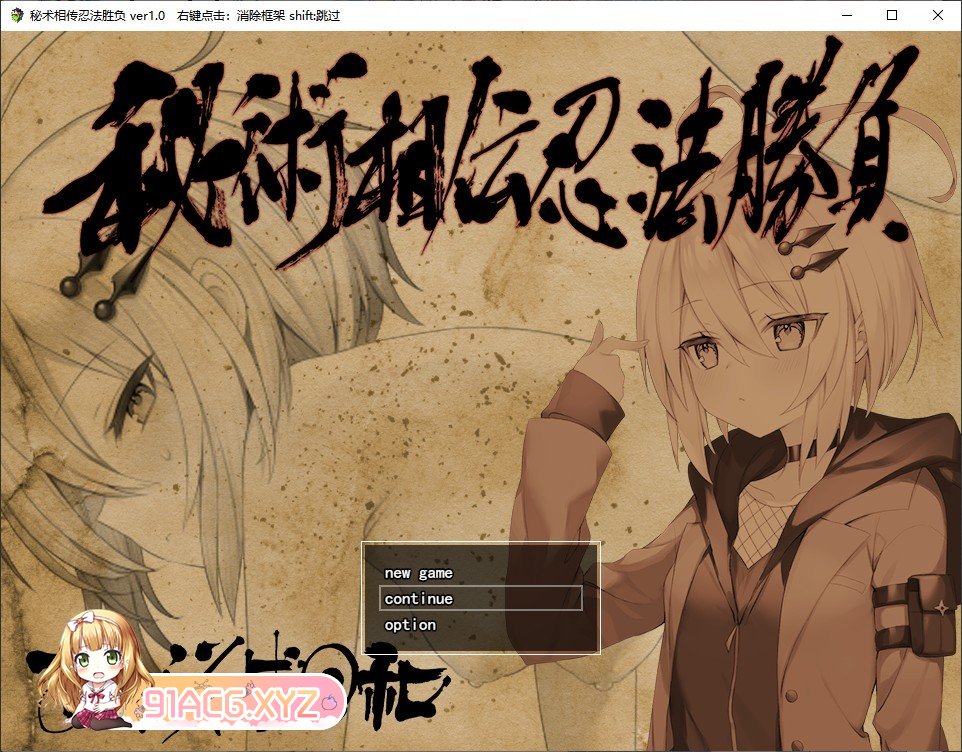The height and width of the screenshot is (752, 962).
Task: Minimize the game window
Action: pos(847,16)
